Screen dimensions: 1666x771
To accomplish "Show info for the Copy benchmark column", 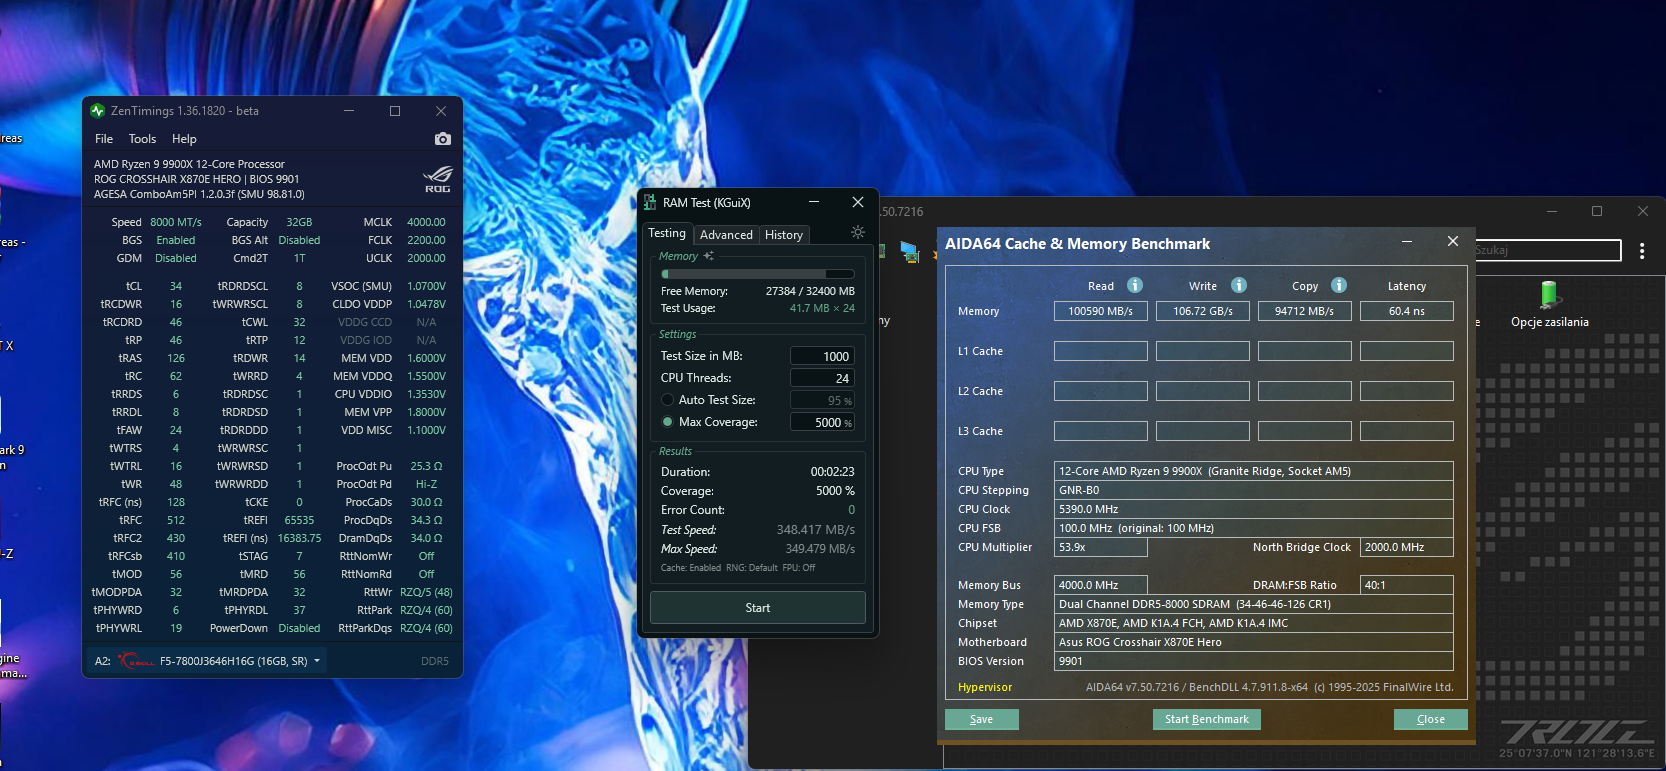I will point(1339,285).
